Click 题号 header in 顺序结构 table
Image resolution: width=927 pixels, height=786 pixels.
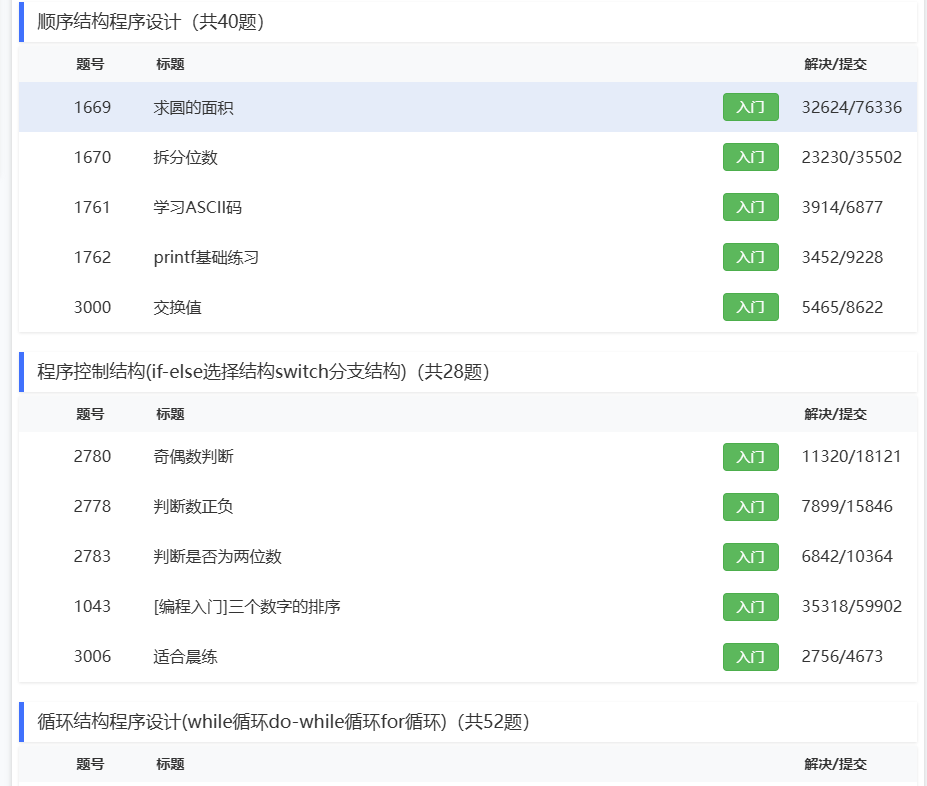[x=90, y=64]
